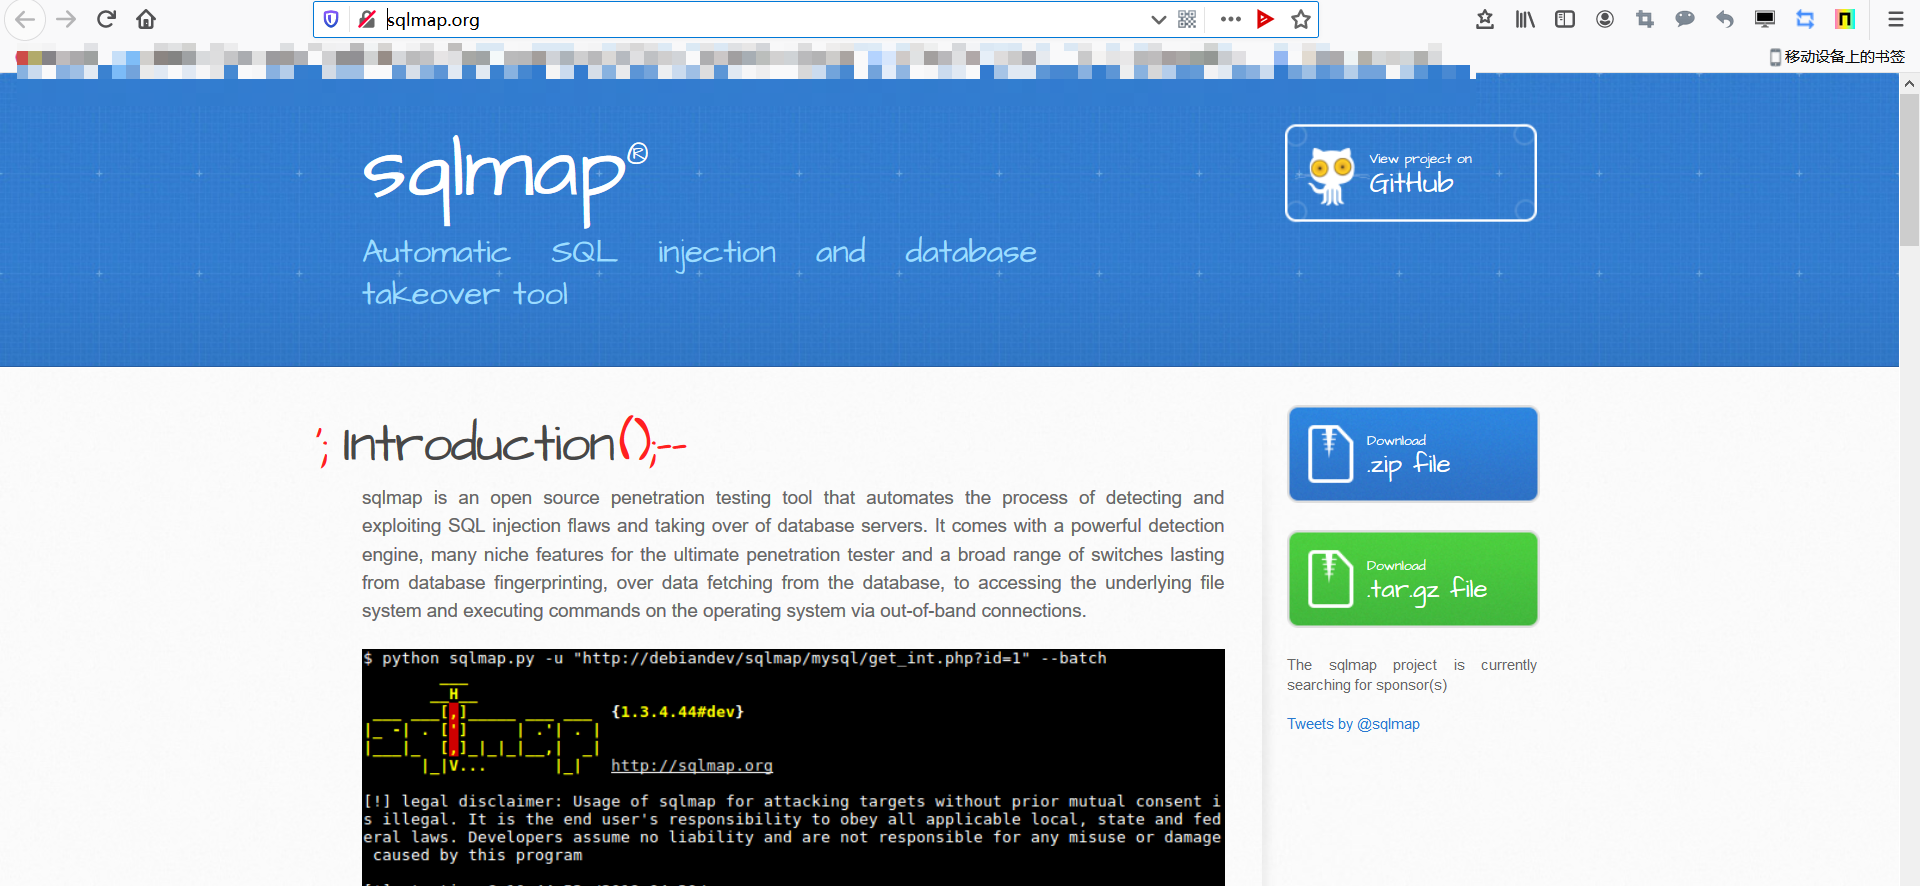The width and height of the screenshot is (1920, 886).
Task: Click the sqlmap logo heading
Action: tap(505, 180)
